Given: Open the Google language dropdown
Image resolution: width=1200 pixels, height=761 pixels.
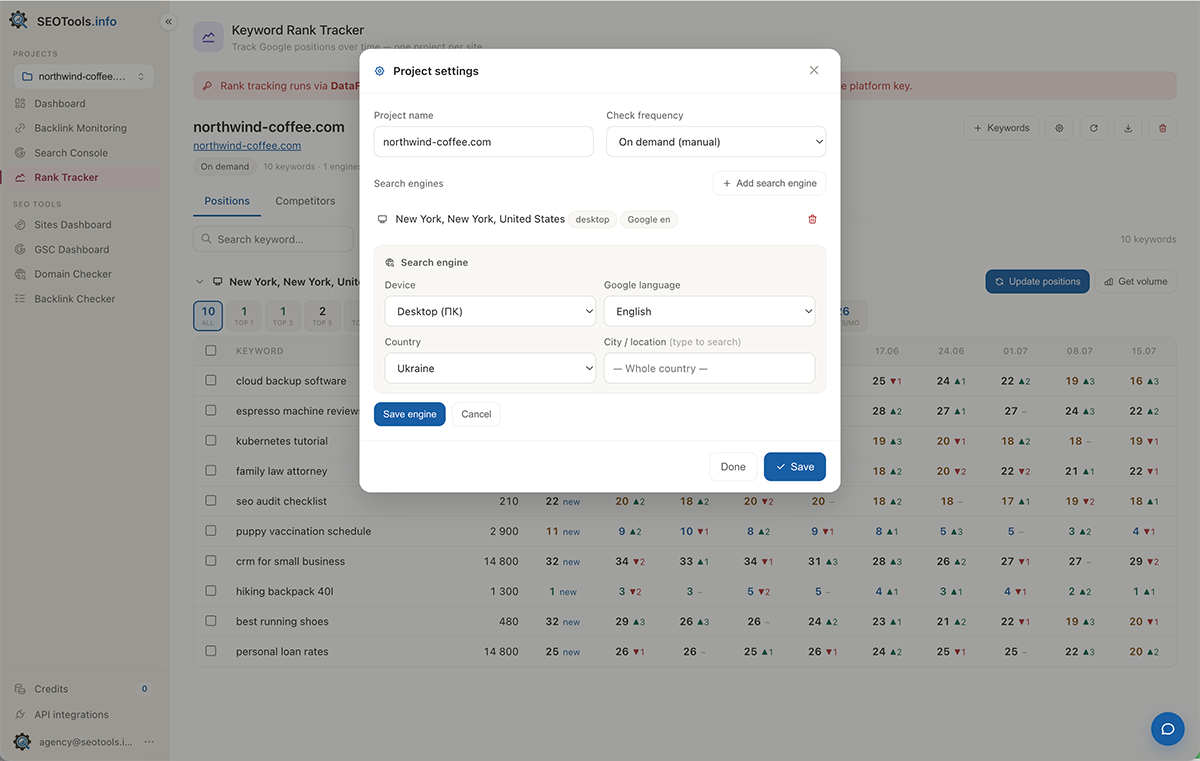Looking at the screenshot, I should coord(709,311).
